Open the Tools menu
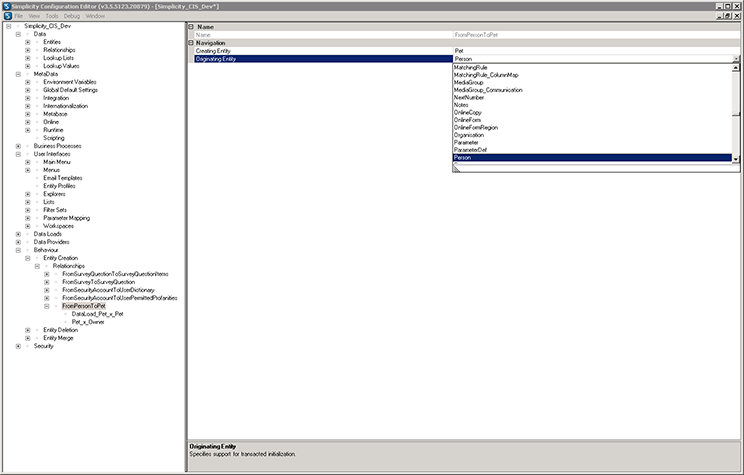Viewport: 744px width, 475px height. (51, 16)
